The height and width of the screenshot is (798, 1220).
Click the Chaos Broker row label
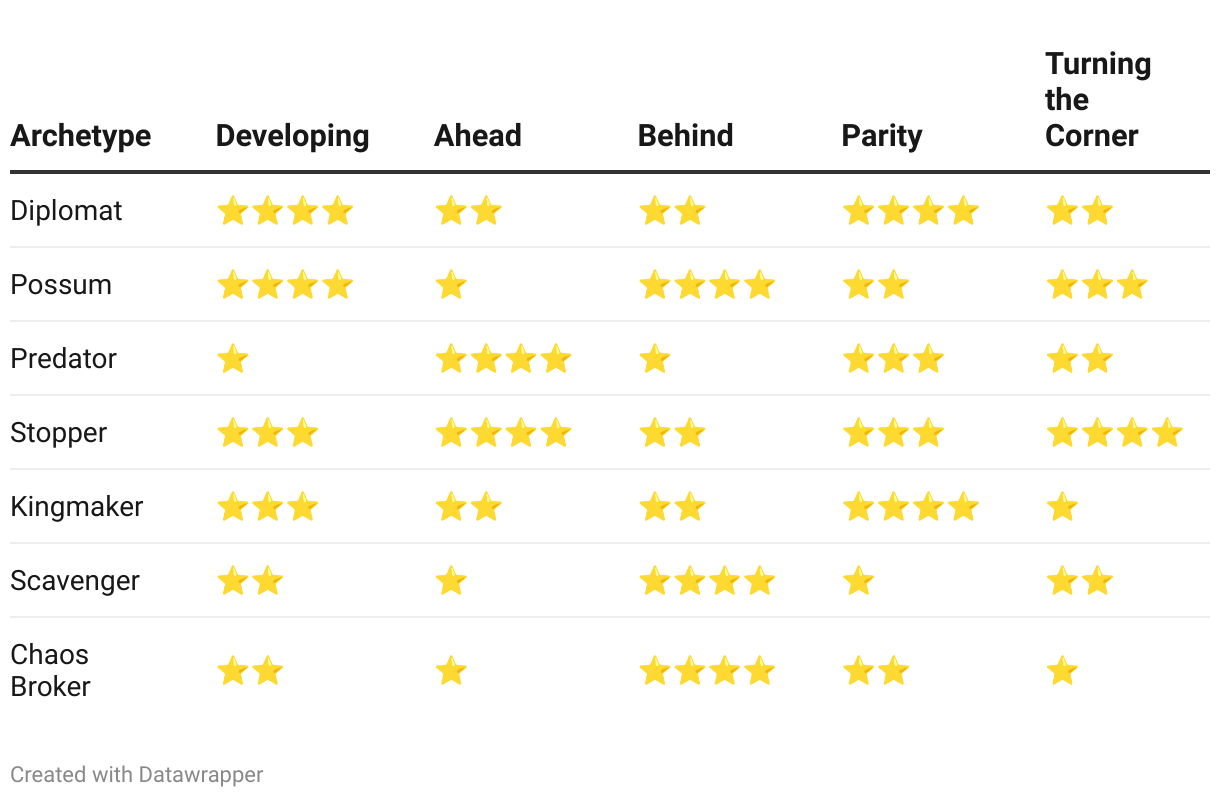50,671
